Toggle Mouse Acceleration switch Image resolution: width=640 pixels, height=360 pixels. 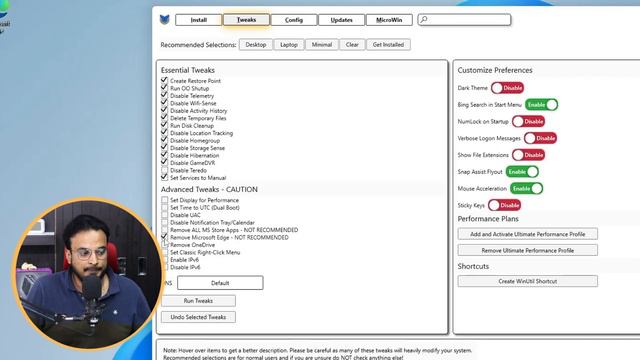click(x=527, y=189)
